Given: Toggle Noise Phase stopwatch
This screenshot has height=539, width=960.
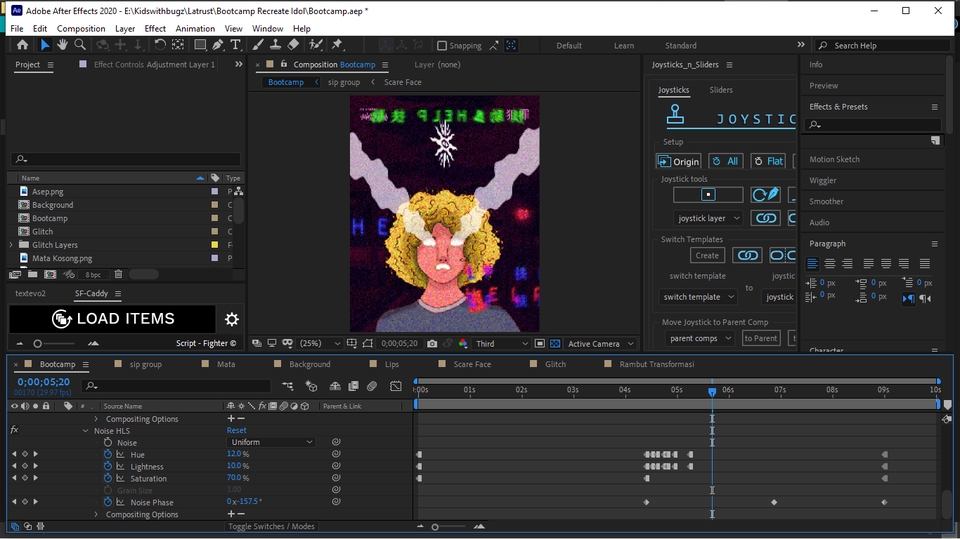Looking at the screenshot, I should 108,502.
